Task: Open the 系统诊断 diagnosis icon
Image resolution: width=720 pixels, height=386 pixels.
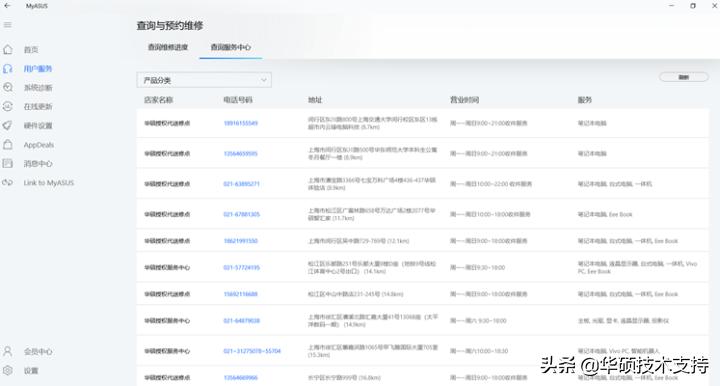Action: 8,87
